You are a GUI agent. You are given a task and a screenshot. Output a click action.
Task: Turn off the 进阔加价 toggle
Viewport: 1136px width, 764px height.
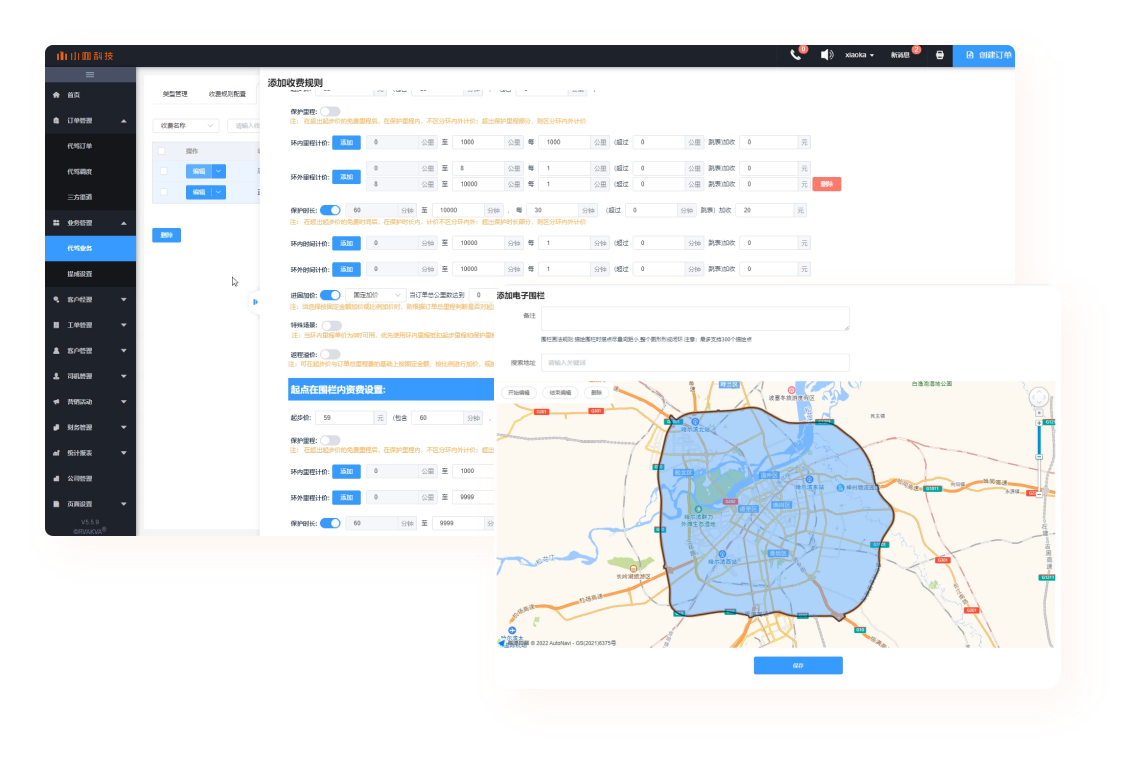(x=330, y=295)
